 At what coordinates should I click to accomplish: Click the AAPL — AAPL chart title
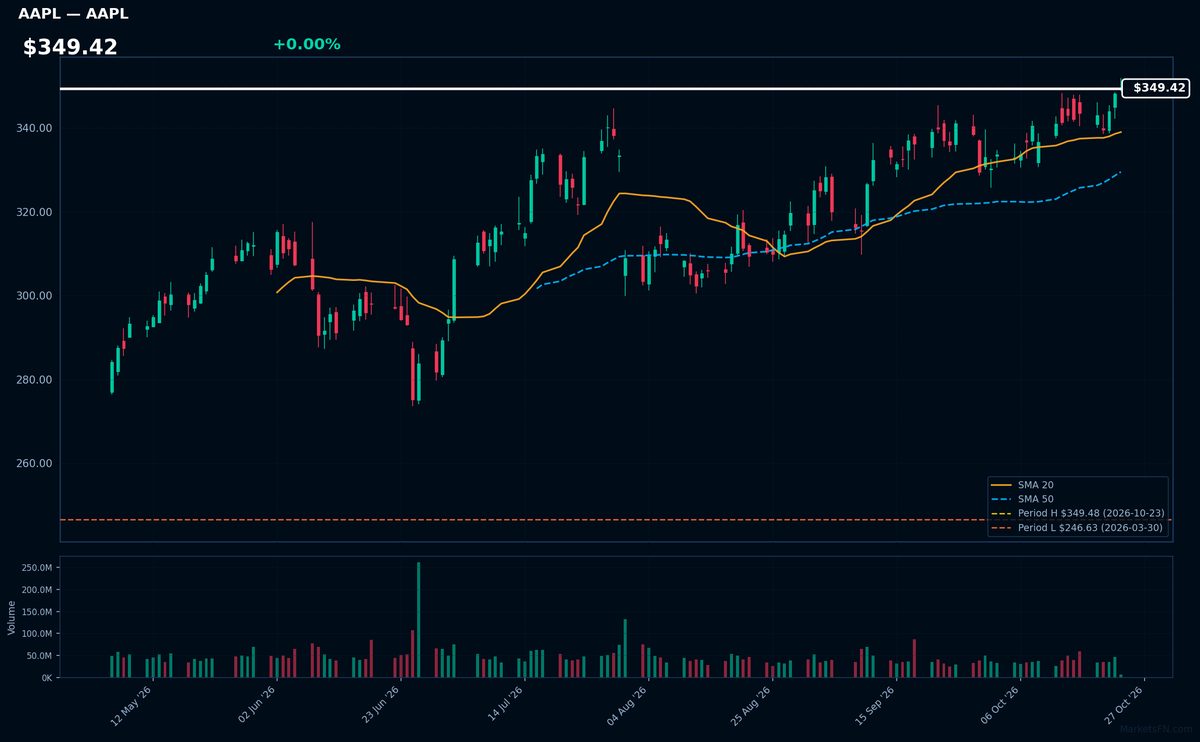pyautogui.click(x=73, y=14)
